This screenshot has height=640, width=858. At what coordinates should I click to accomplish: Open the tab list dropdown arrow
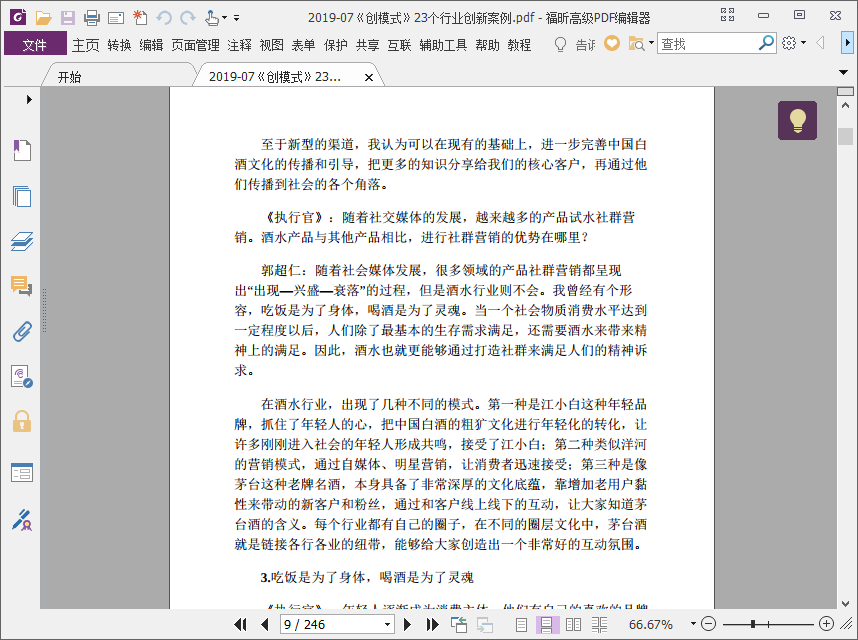843,72
